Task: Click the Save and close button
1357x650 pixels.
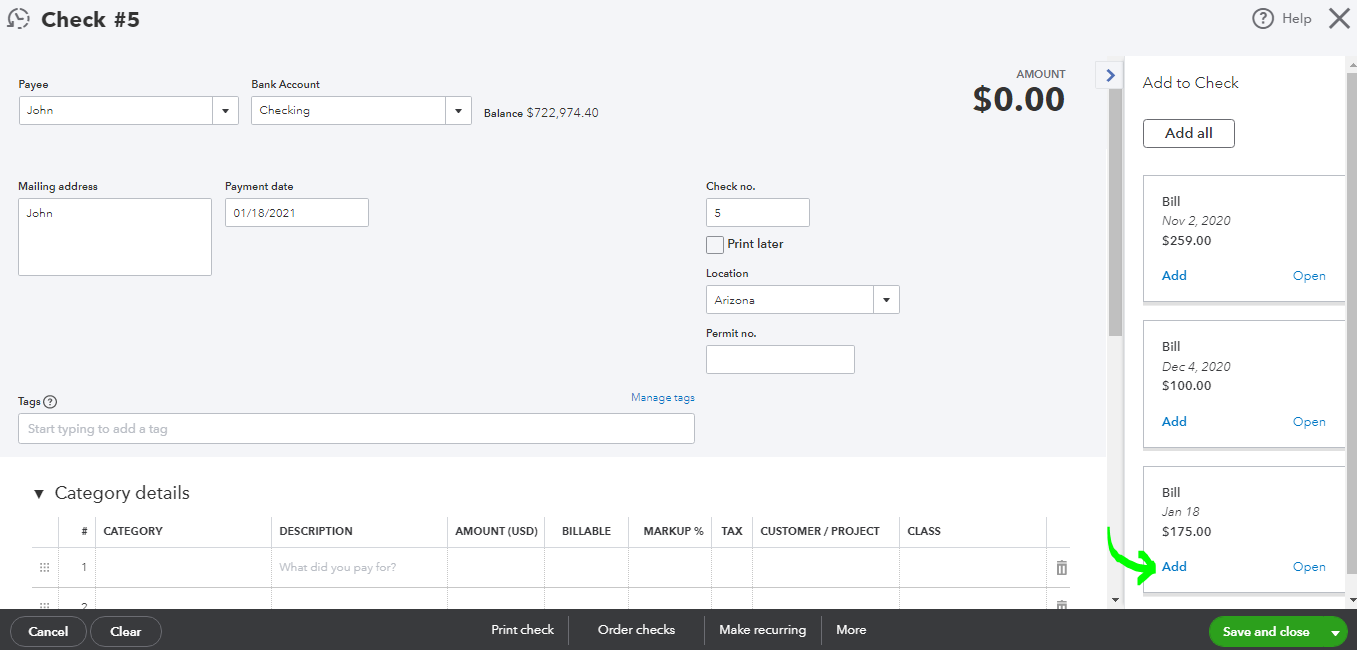Action: pos(1266,632)
